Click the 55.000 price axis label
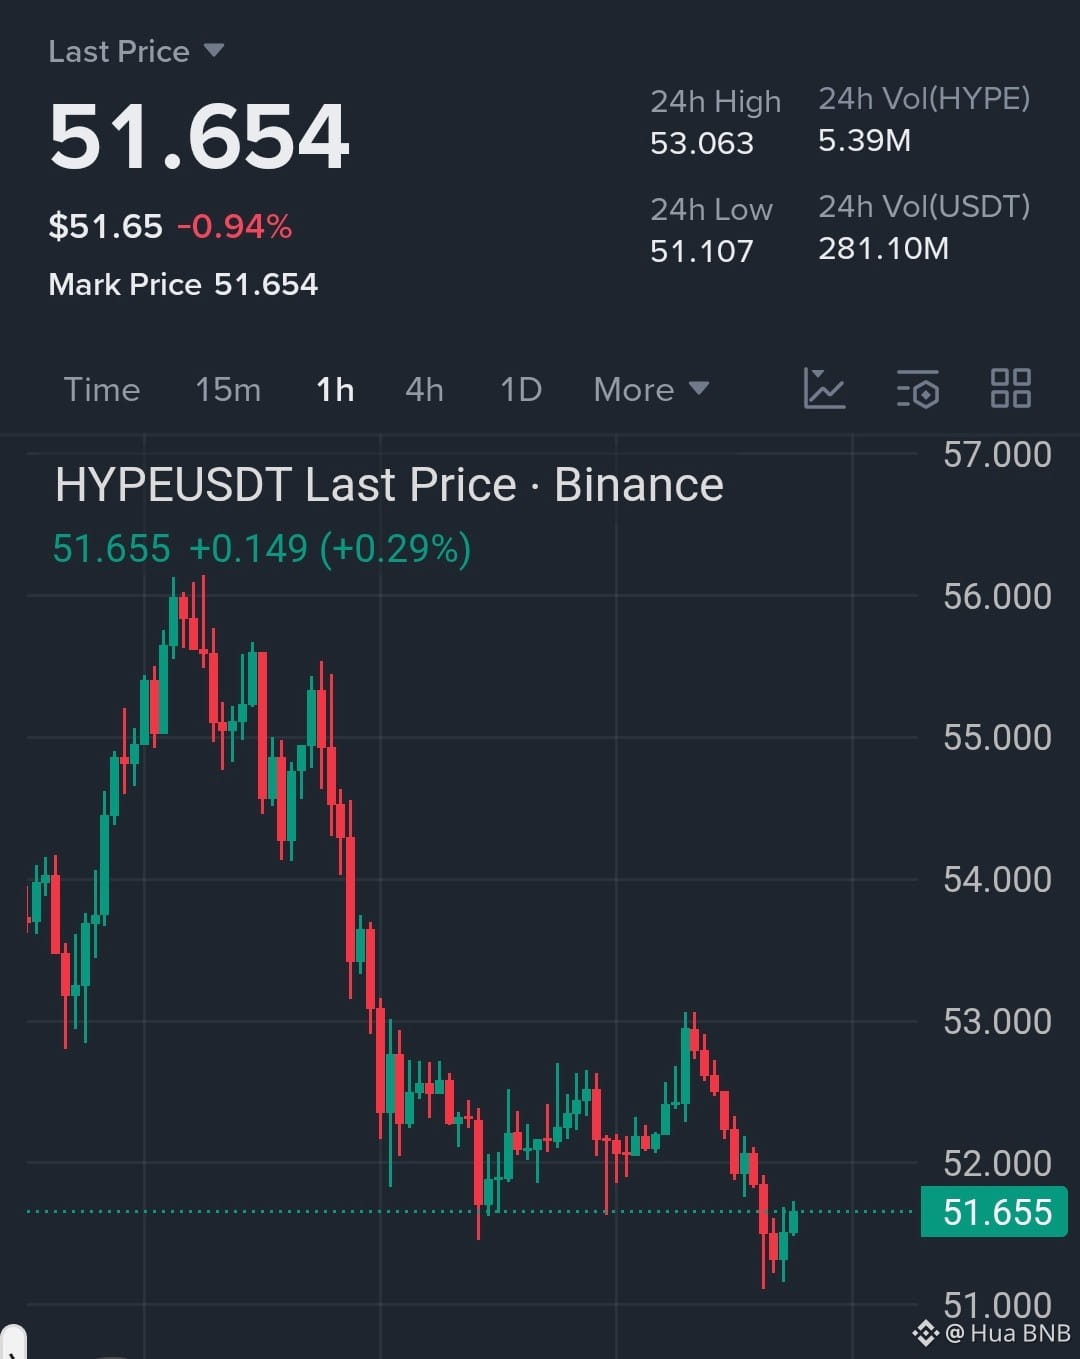This screenshot has width=1080, height=1359. (x=997, y=738)
